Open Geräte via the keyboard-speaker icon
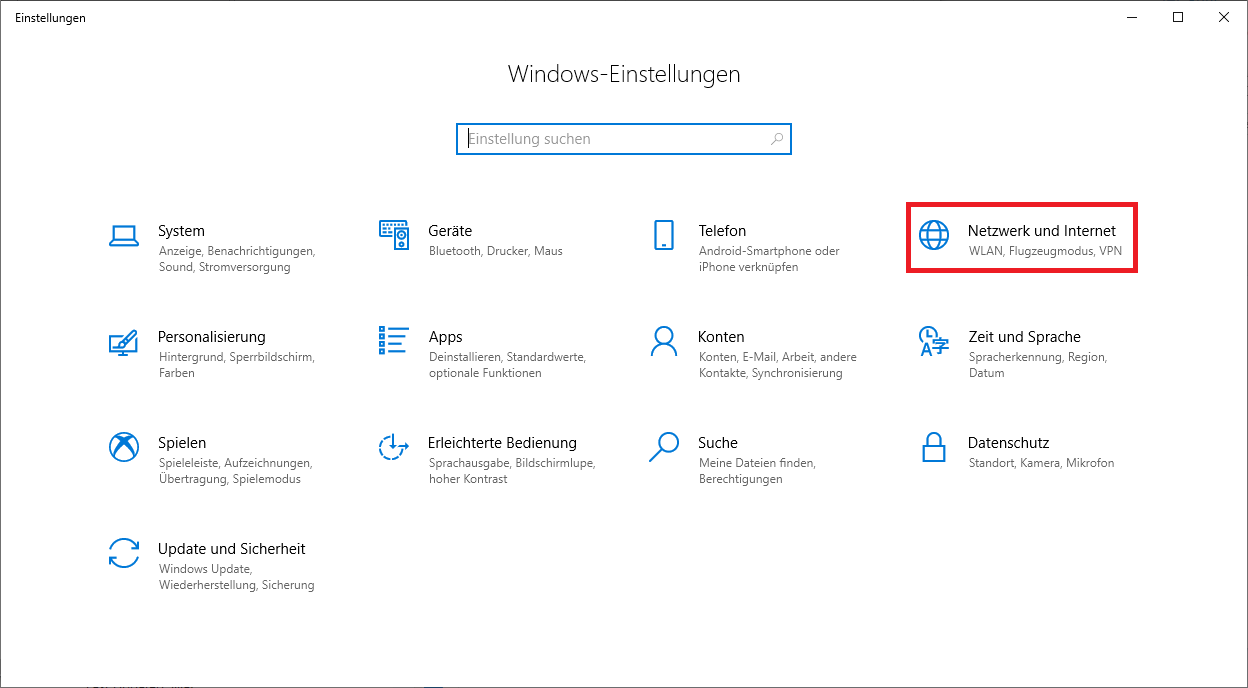This screenshot has height=688, width=1248. tap(394, 235)
